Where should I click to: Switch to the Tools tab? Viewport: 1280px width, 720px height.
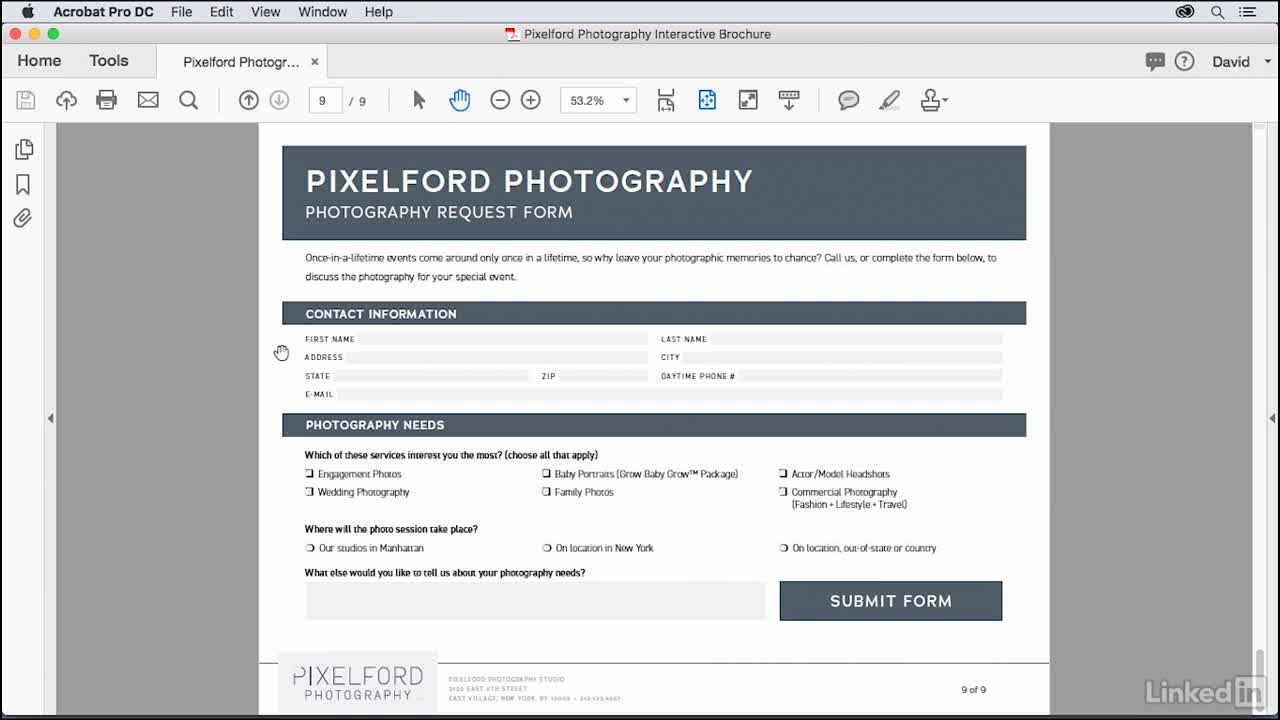tap(109, 61)
